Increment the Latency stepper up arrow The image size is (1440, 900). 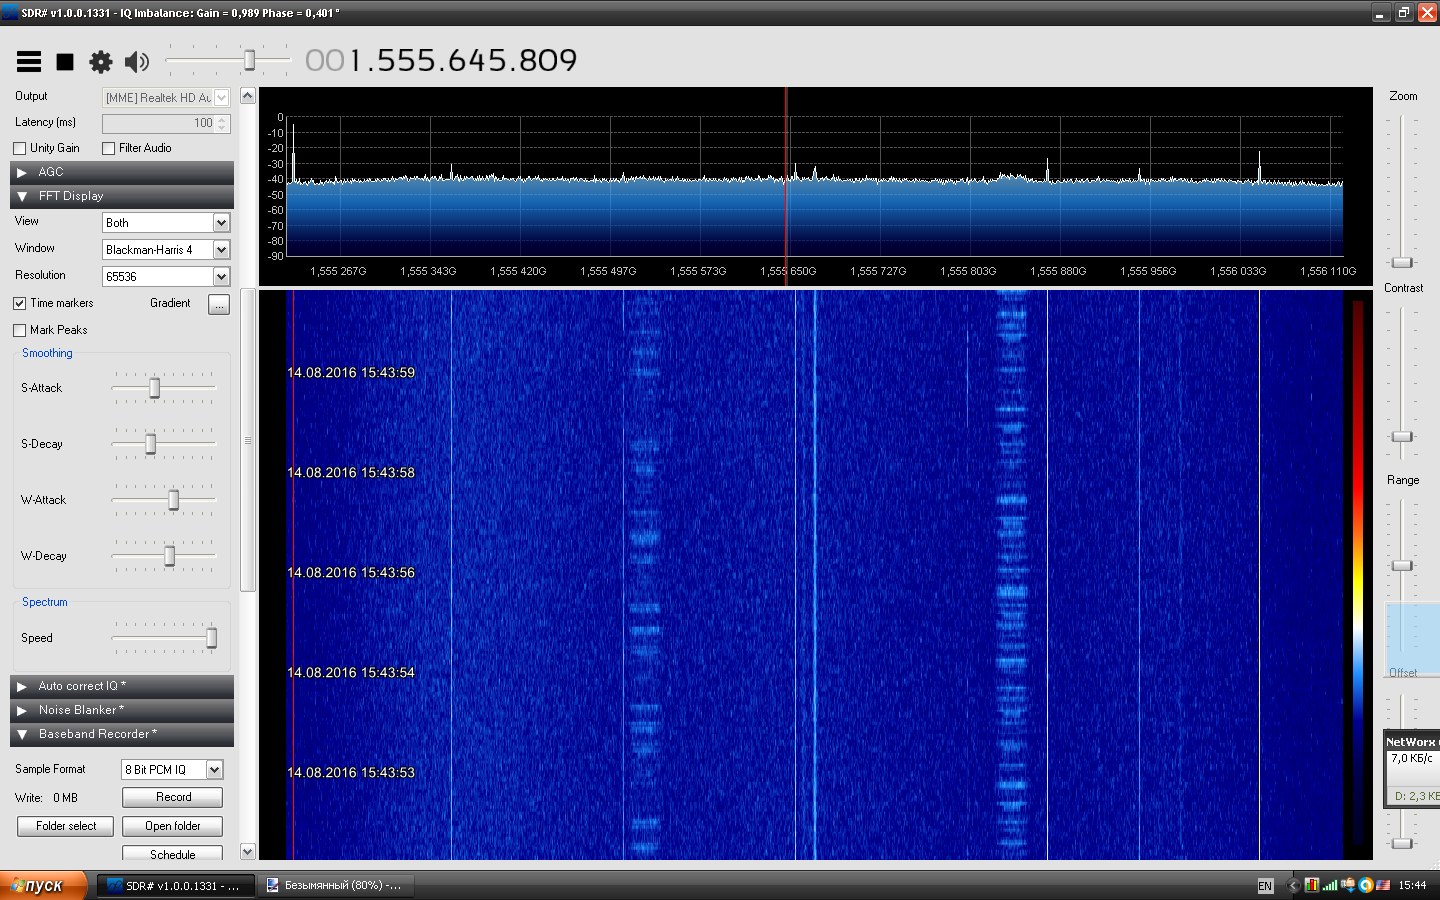[222, 119]
